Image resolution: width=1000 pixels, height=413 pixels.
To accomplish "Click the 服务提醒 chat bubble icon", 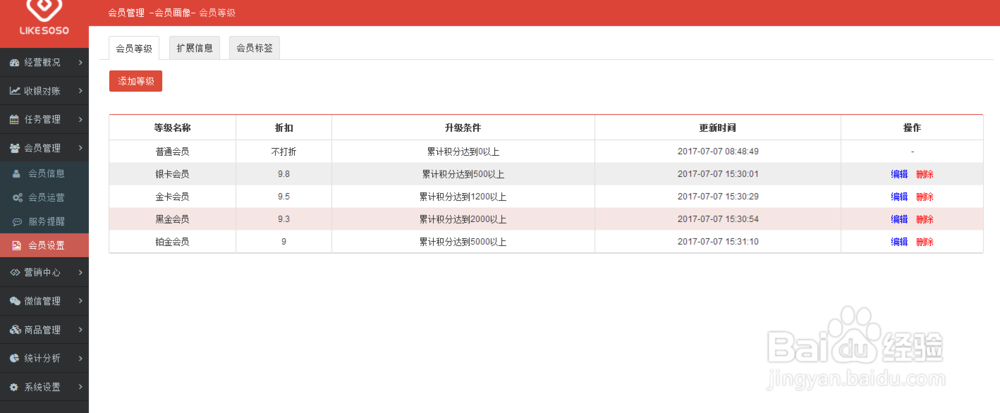I will (x=17, y=222).
